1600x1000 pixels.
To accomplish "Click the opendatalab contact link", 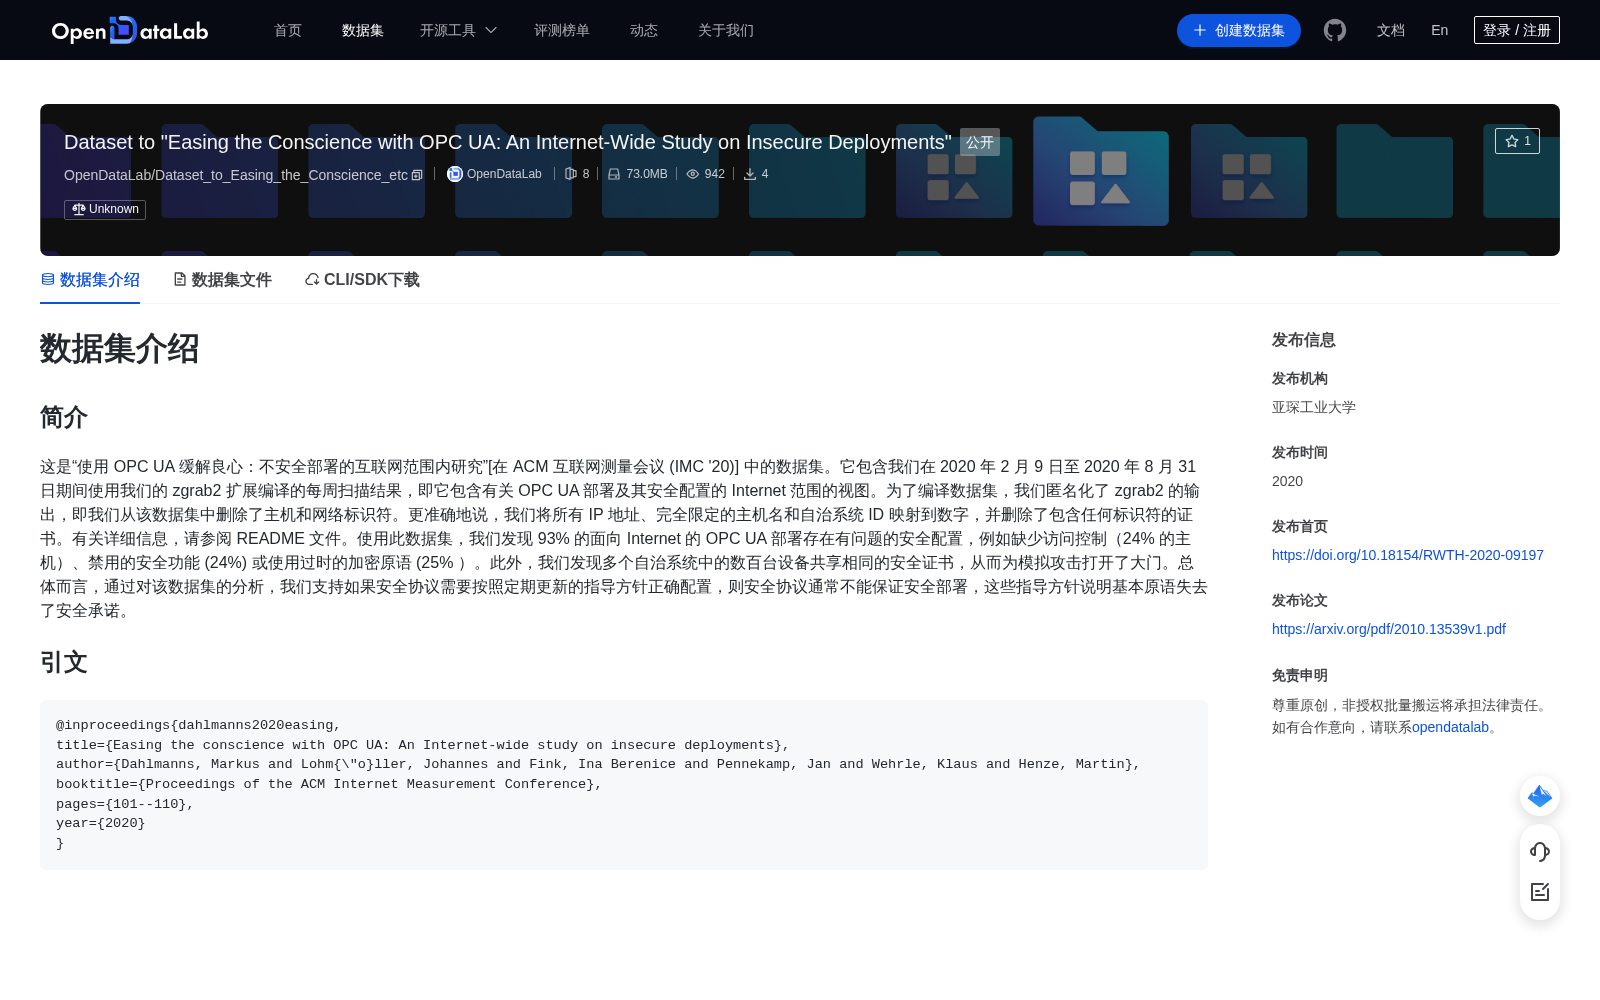I will [x=1450, y=727].
